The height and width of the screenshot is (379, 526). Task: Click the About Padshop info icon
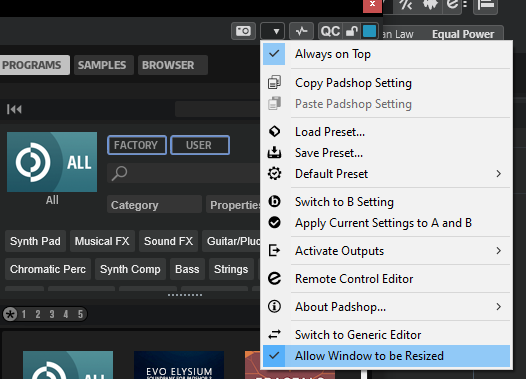[274, 306]
